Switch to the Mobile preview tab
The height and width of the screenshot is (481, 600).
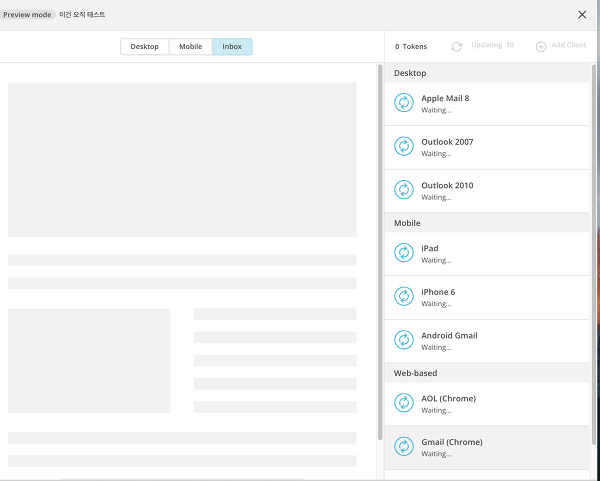coord(191,47)
